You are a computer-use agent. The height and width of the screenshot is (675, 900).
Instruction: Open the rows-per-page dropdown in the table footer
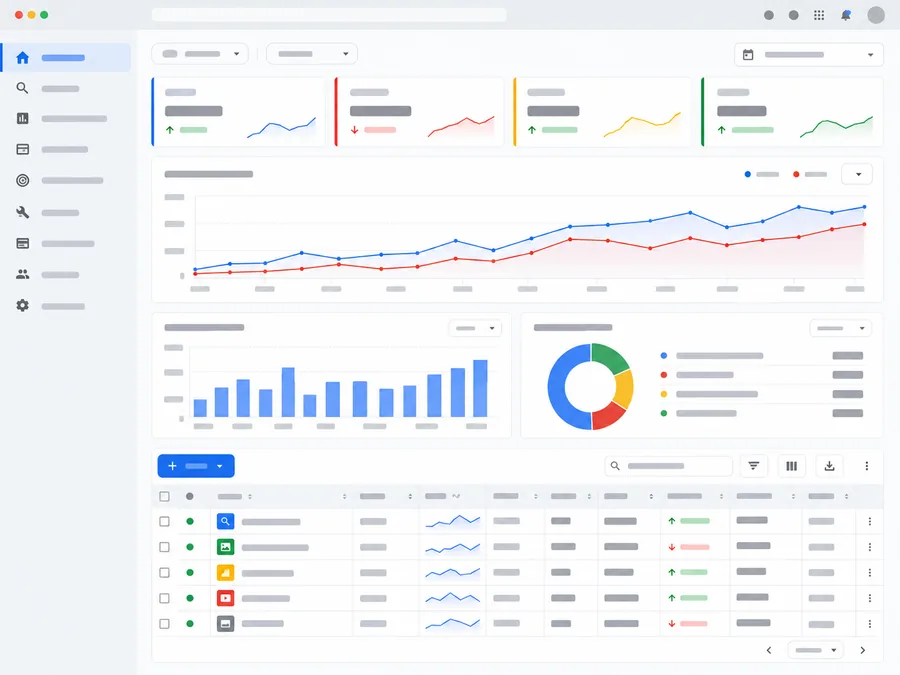click(x=816, y=650)
